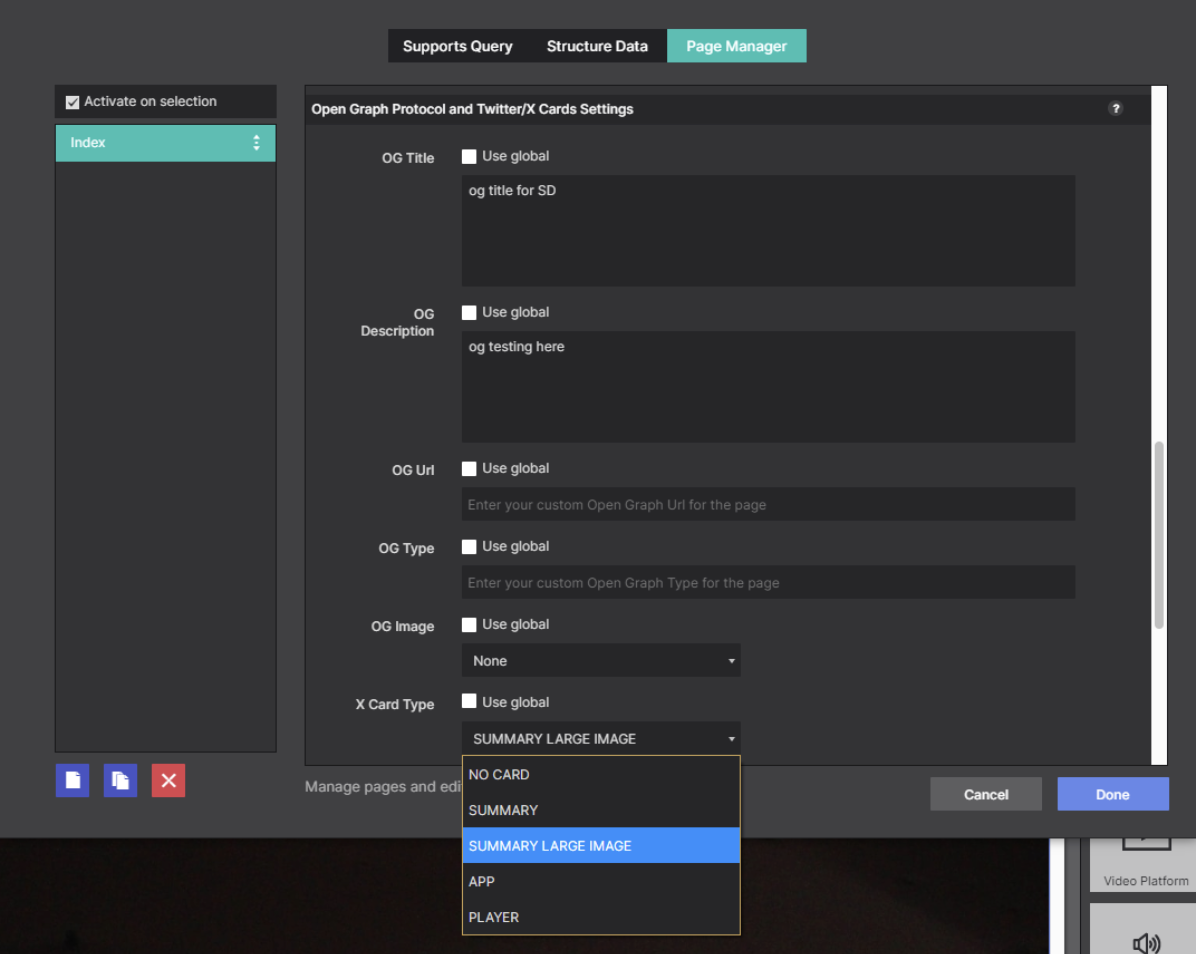
Task: Open the OG Image None dropdown
Action: point(601,661)
